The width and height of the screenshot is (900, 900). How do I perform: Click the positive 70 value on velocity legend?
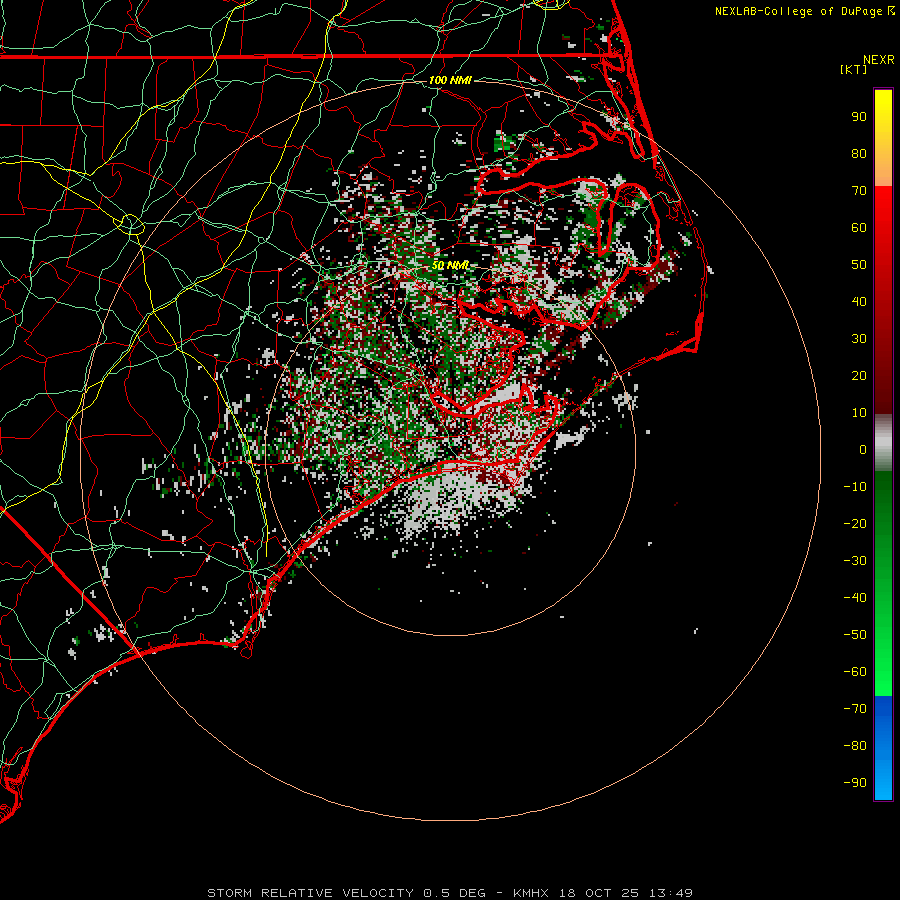859,191
